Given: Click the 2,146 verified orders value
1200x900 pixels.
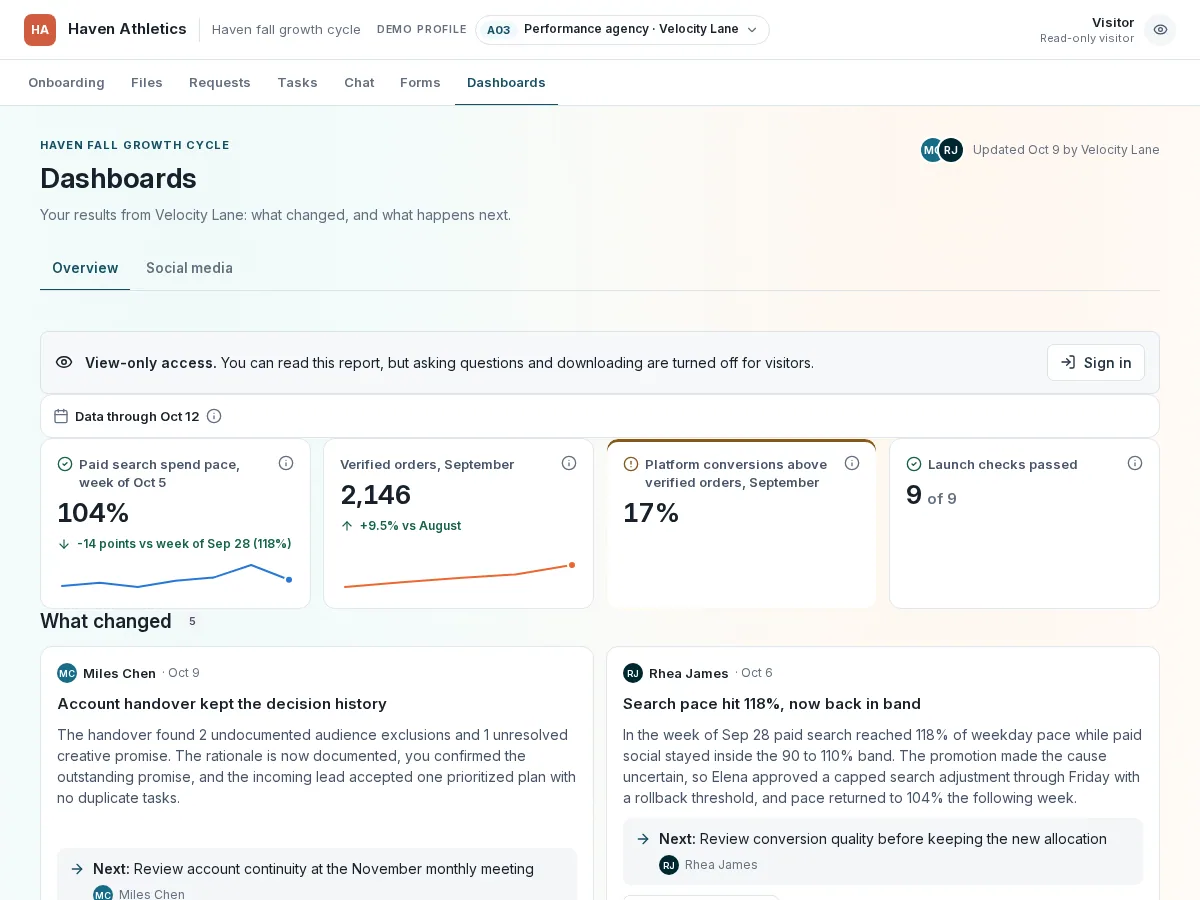Looking at the screenshot, I should (376, 495).
